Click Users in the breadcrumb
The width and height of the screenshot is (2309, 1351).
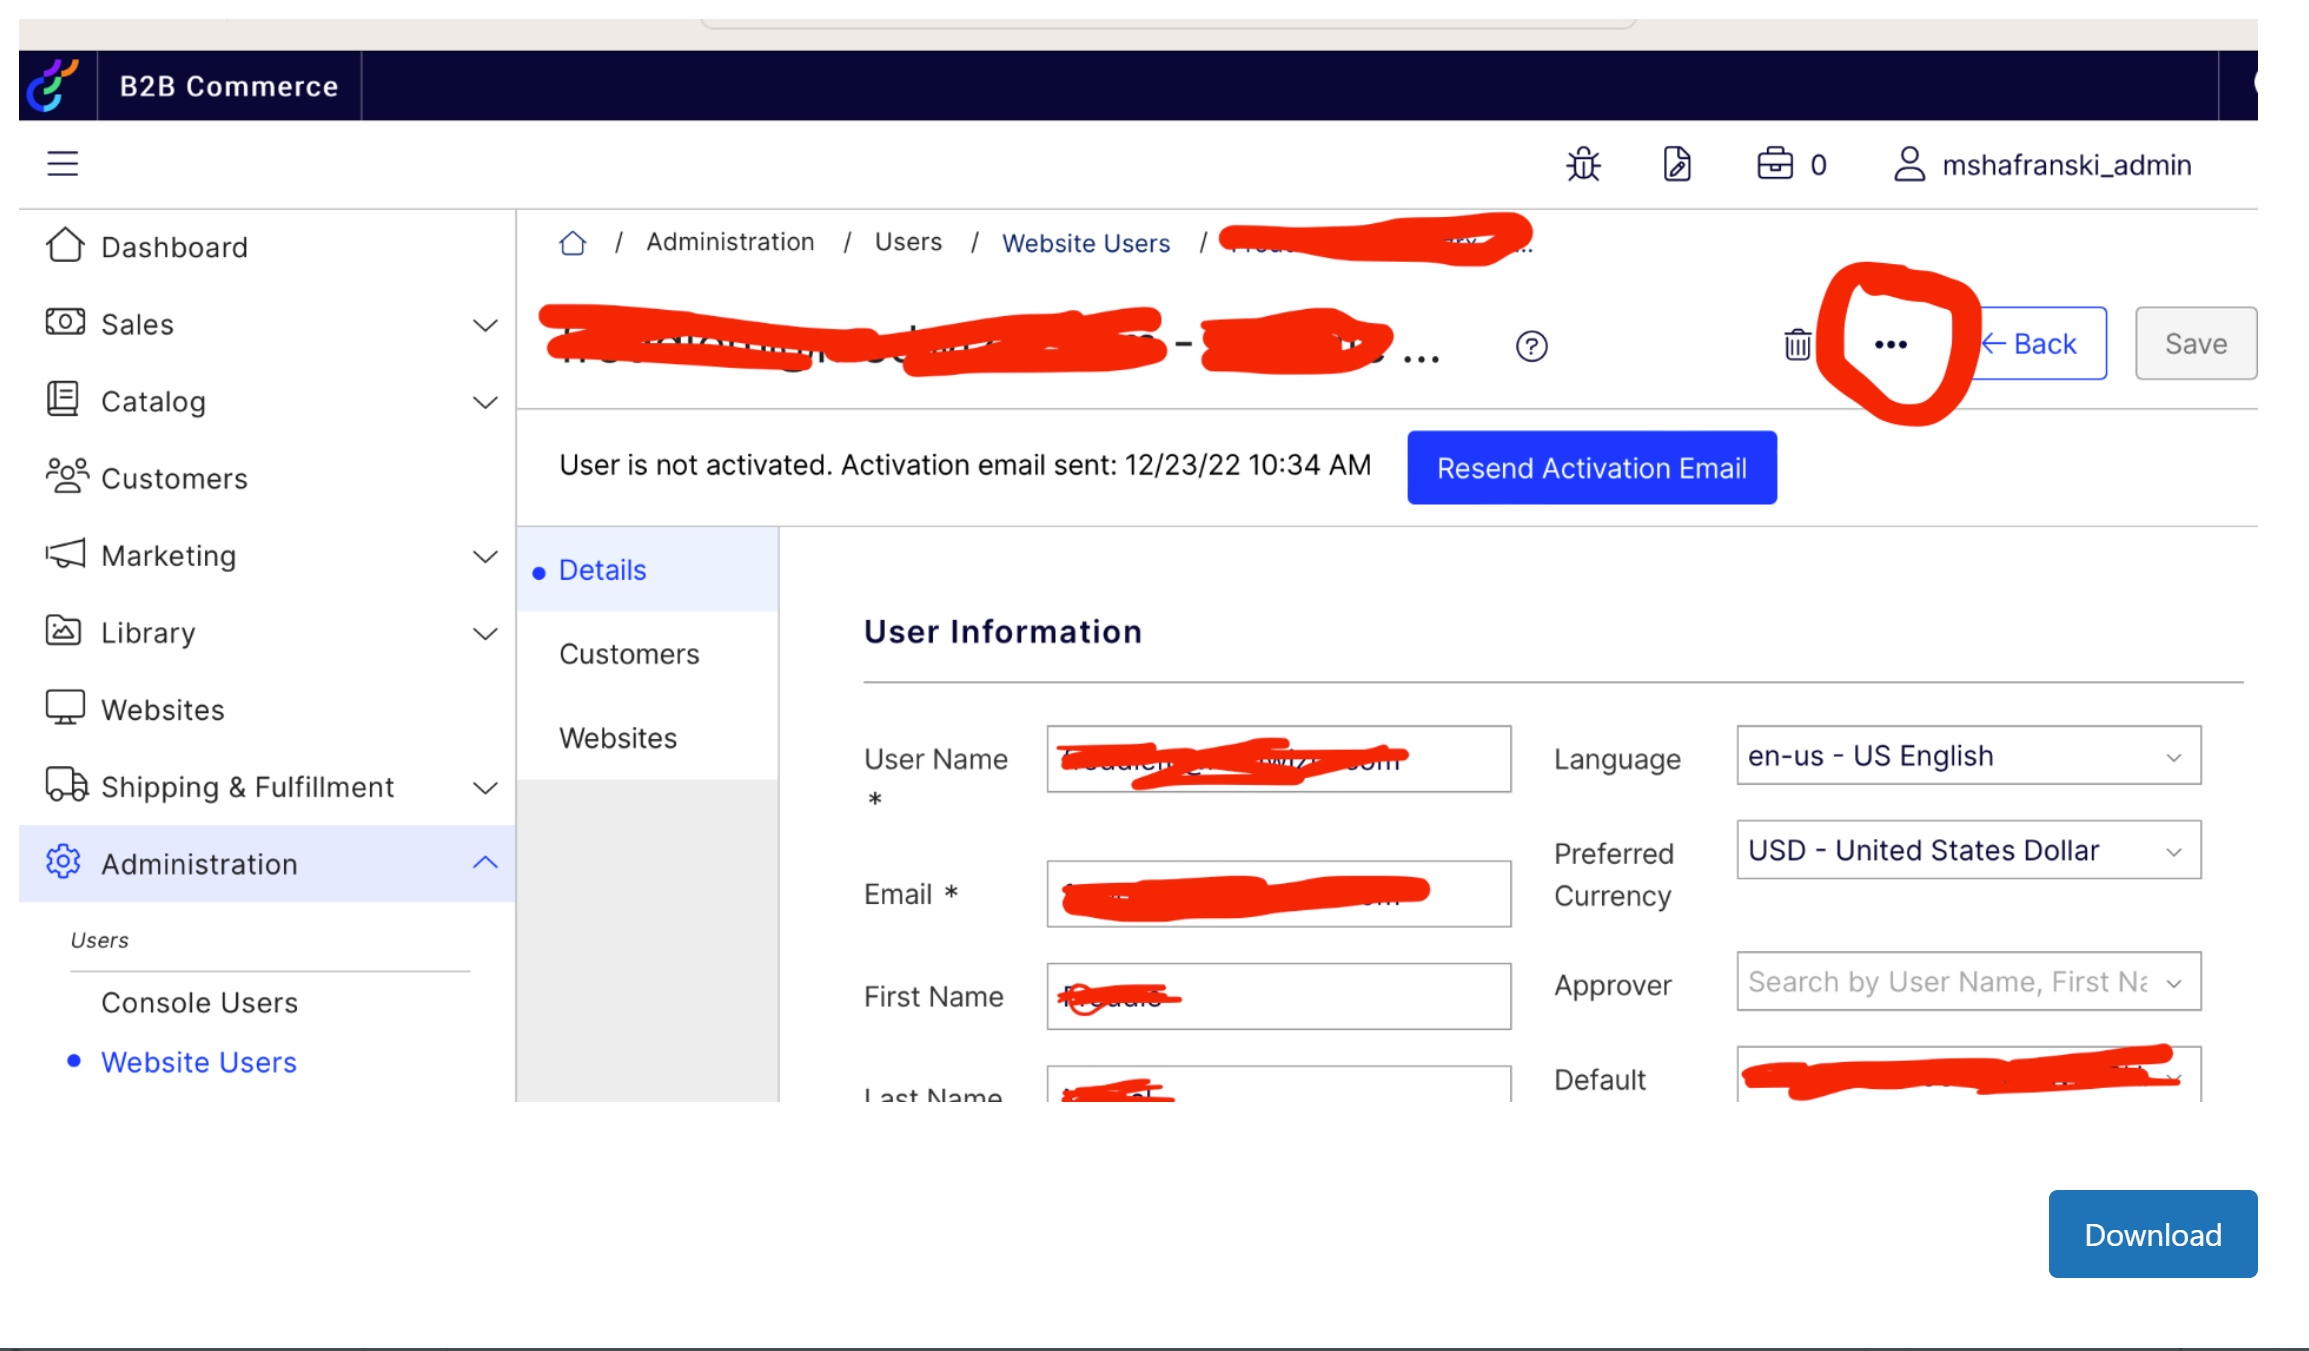click(908, 242)
